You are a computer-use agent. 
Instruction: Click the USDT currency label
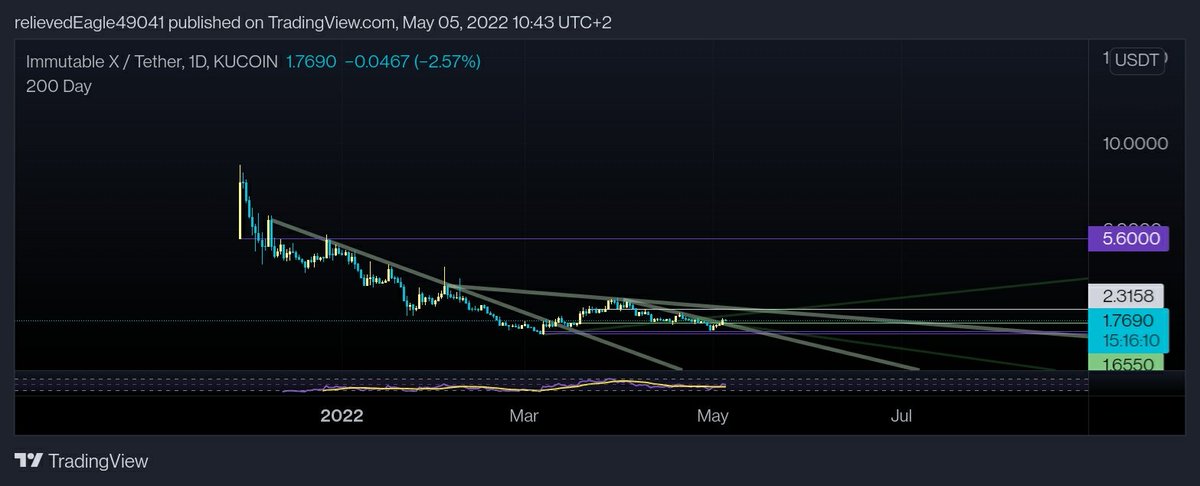click(x=1139, y=60)
